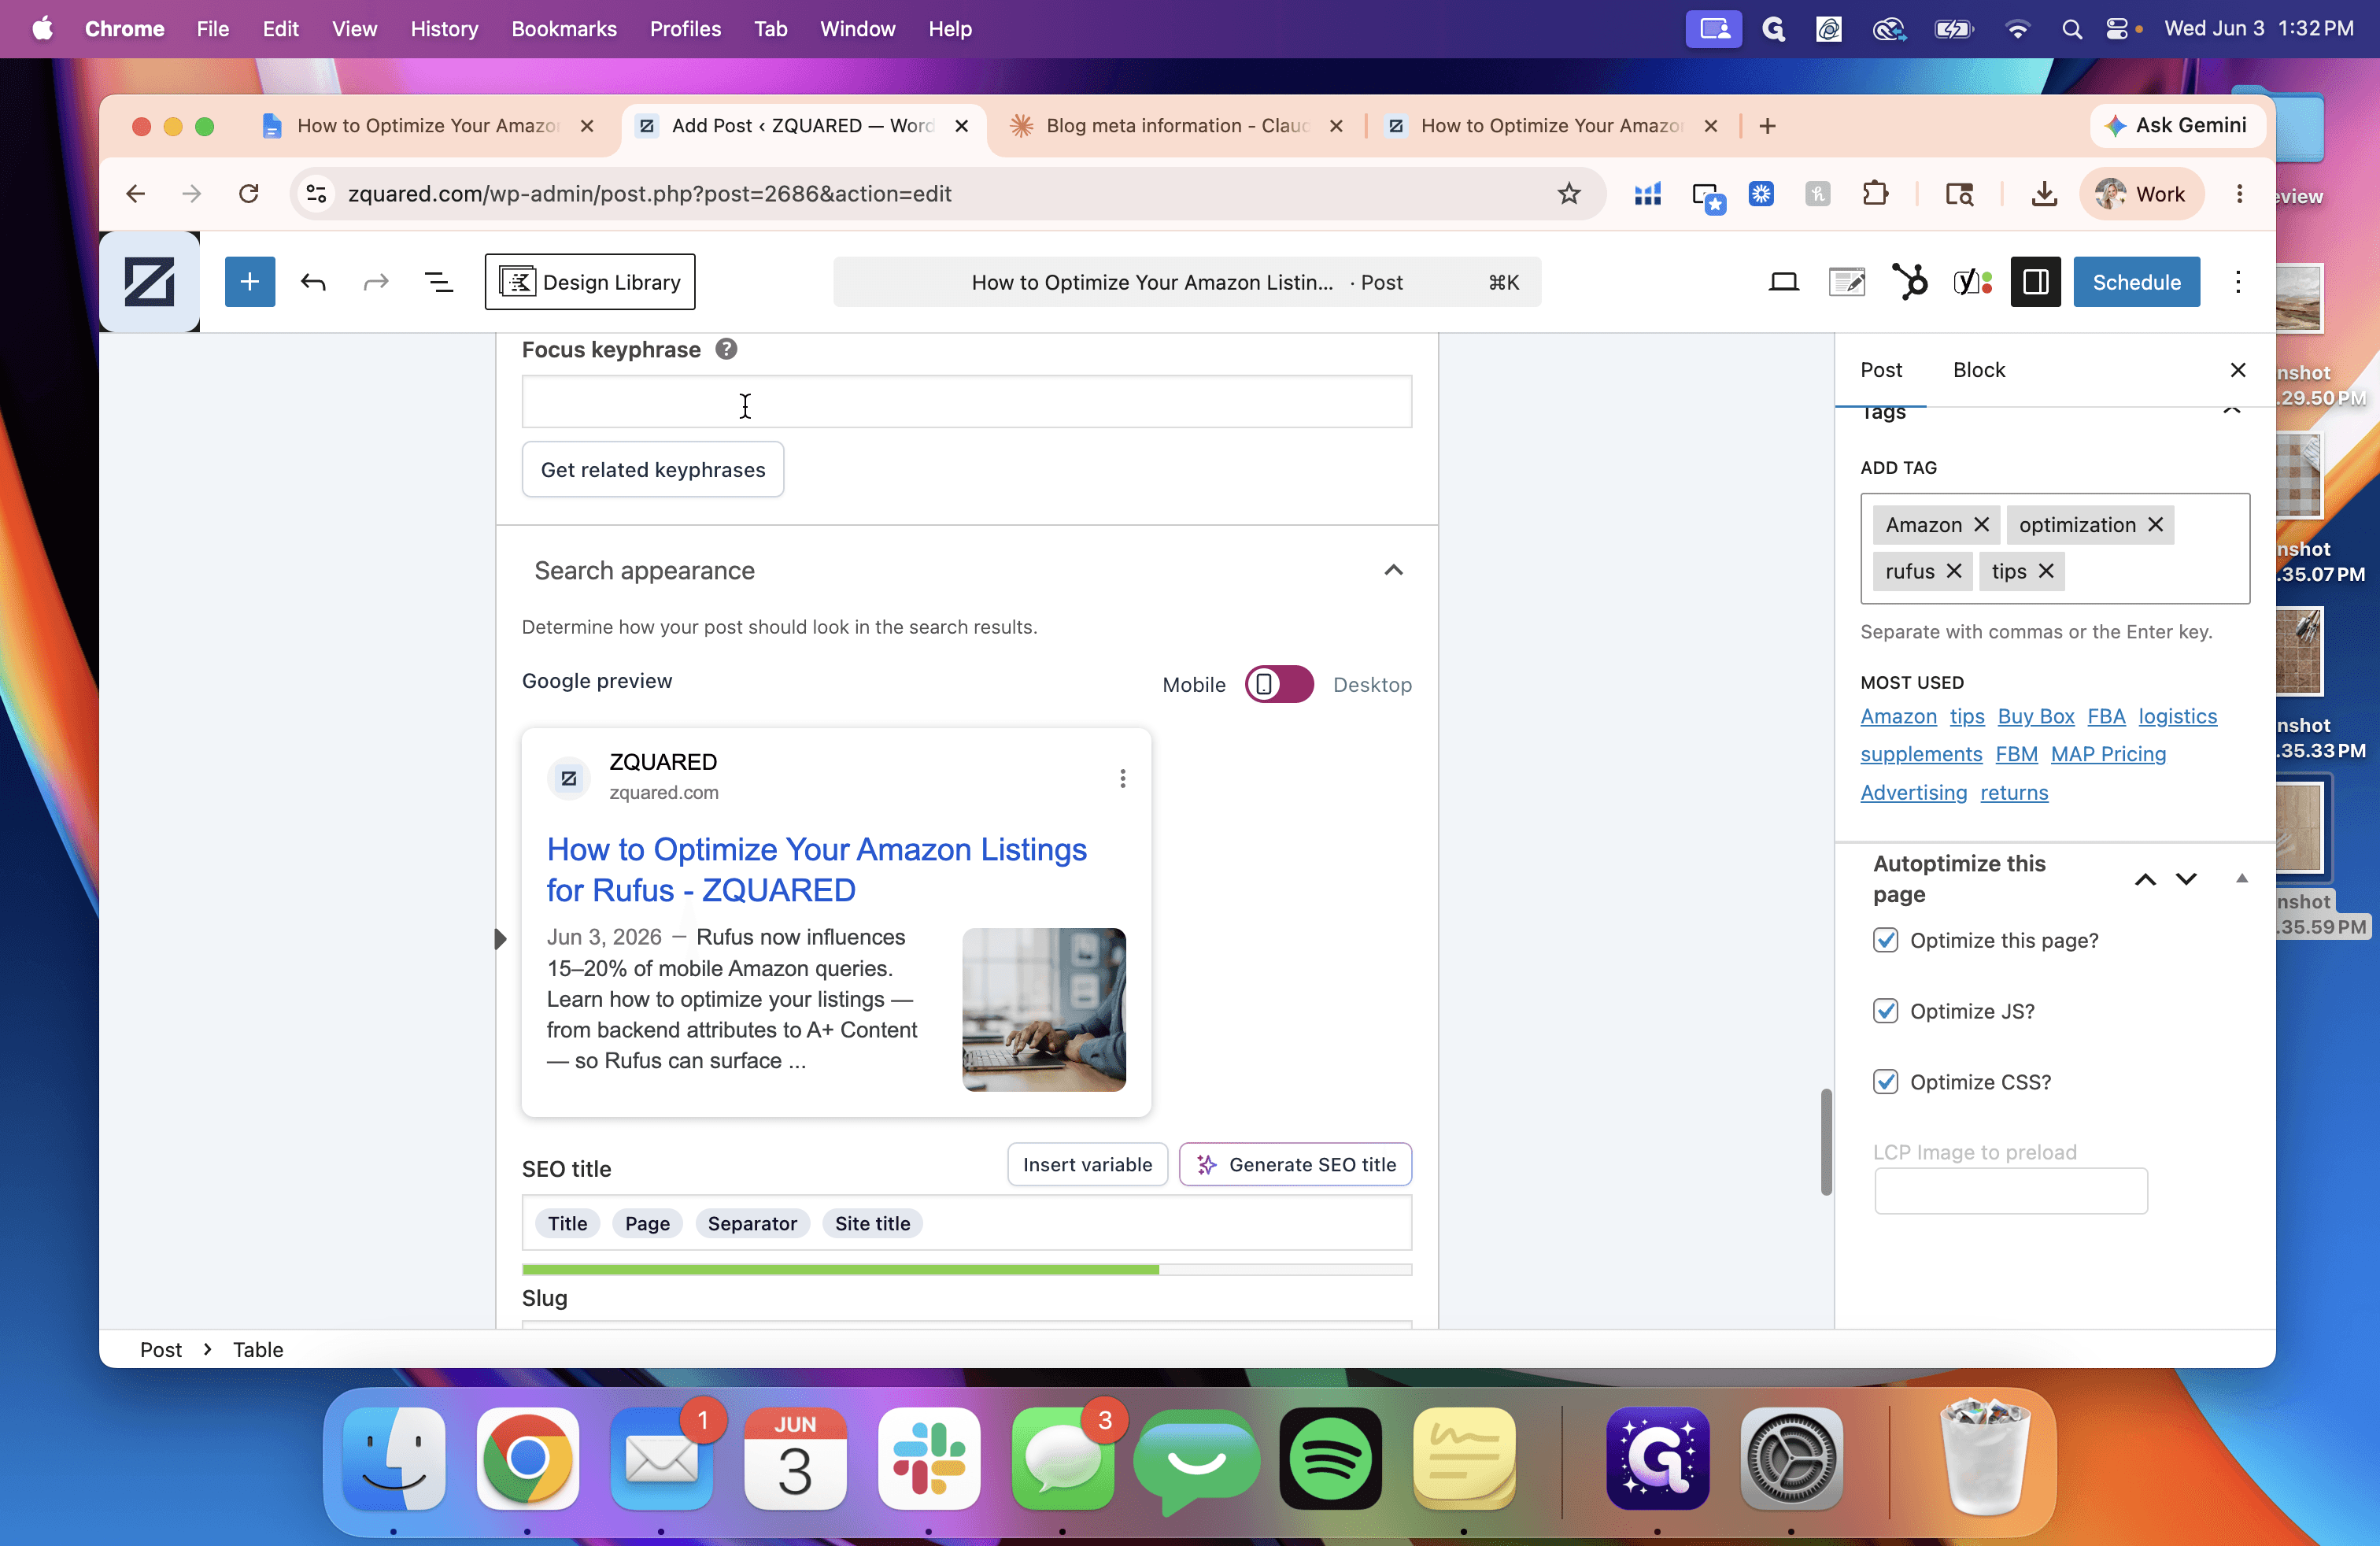Click the redo arrow icon
This screenshot has height=1546, width=2380.
click(x=375, y=282)
